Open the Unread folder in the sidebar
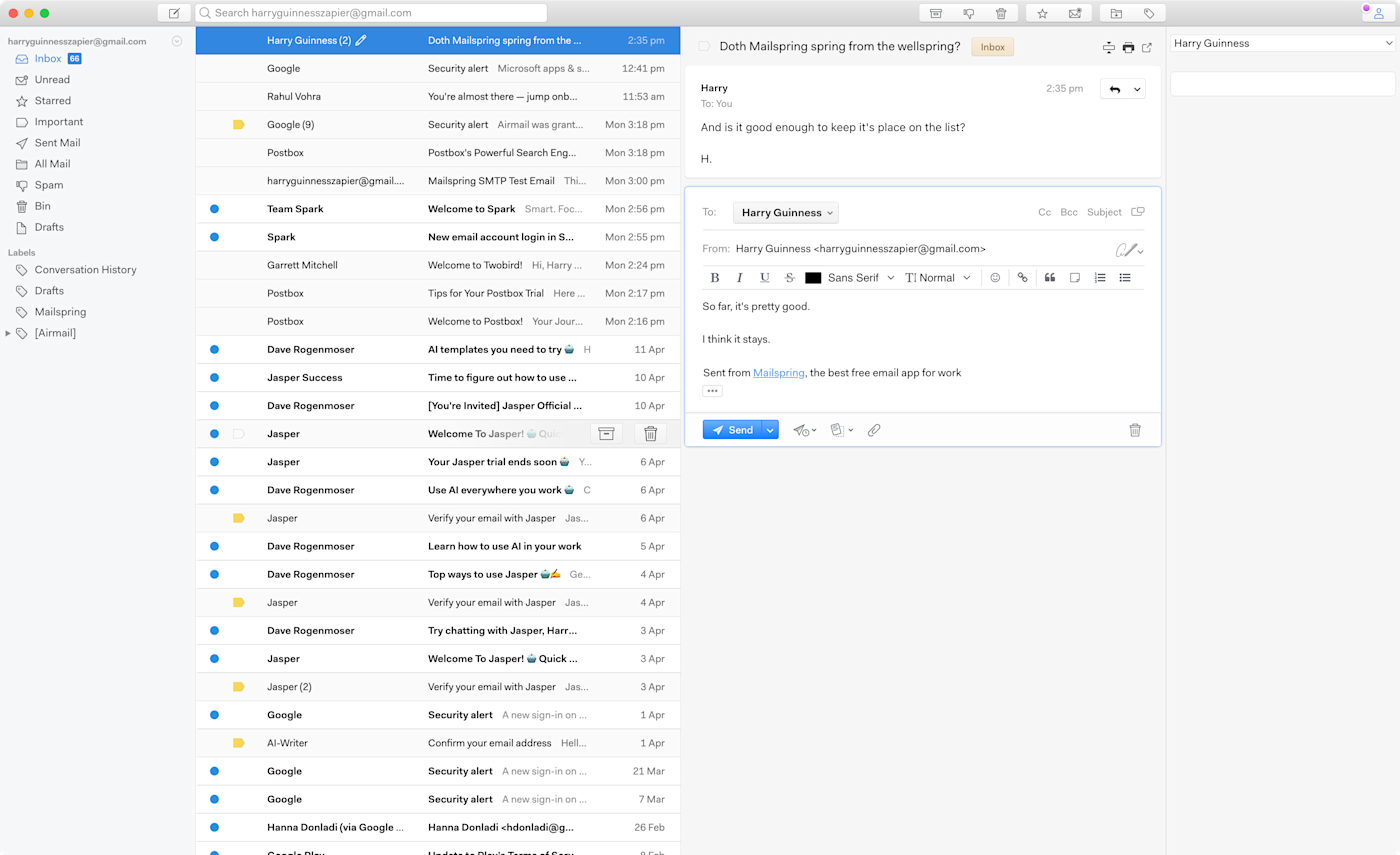 (x=52, y=80)
